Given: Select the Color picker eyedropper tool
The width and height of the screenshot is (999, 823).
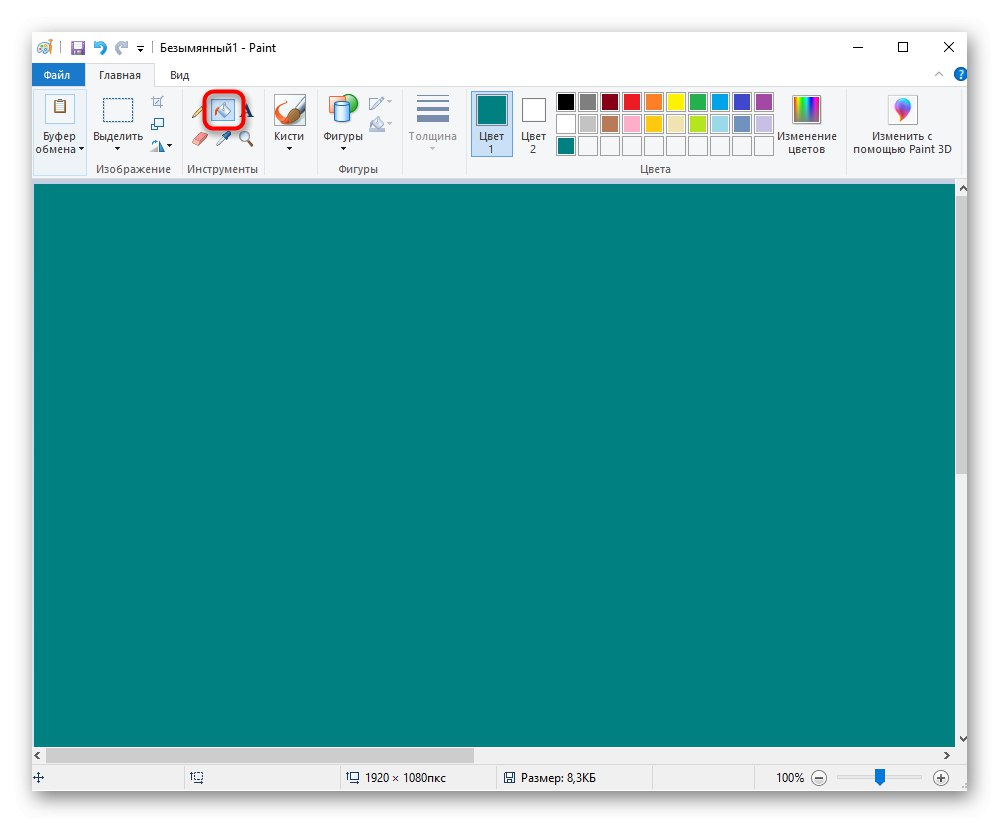Looking at the screenshot, I should click(x=223, y=138).
